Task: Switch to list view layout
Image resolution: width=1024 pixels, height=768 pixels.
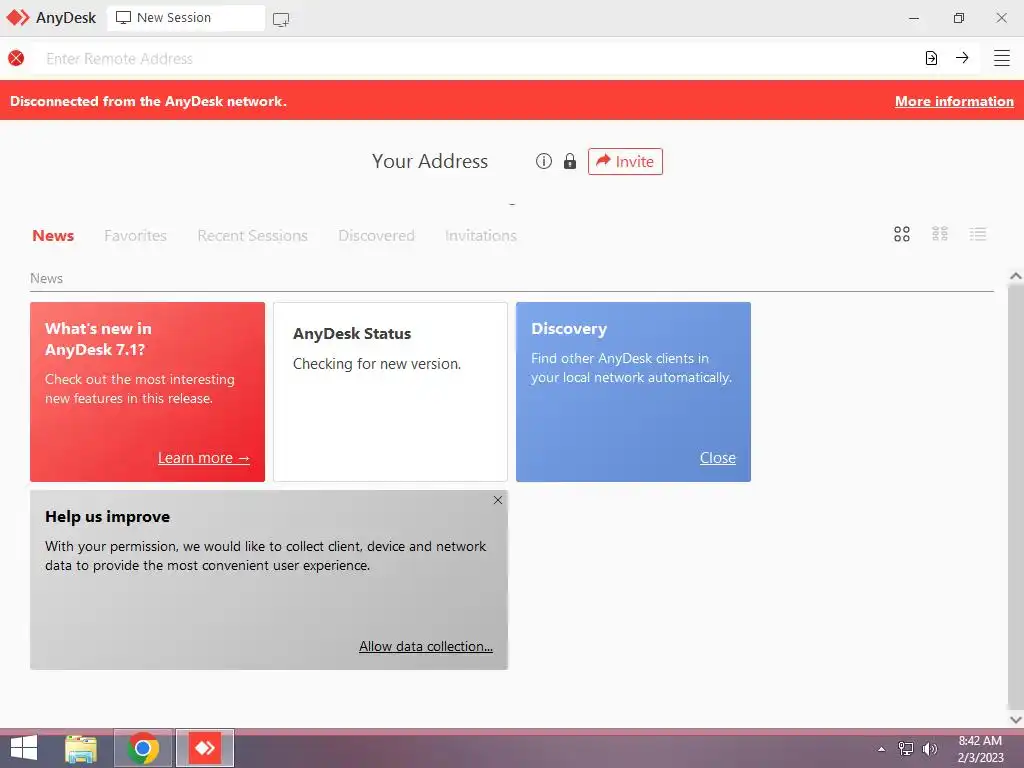Action: pos(978,234)
